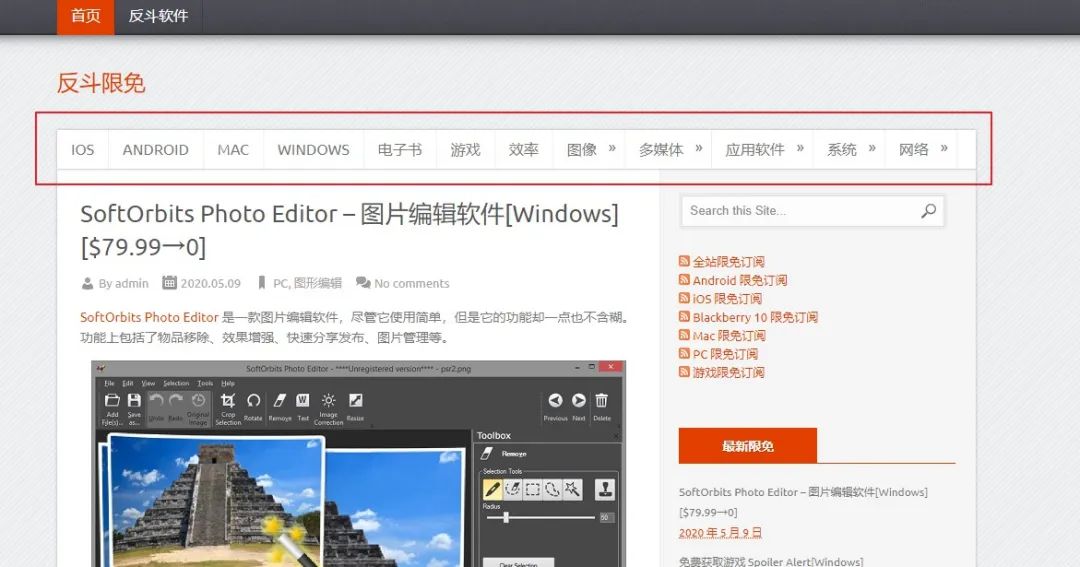Click the 最新限免 heading tab
This screenshot has width=1080, height=567.
(x=747, y=446)
